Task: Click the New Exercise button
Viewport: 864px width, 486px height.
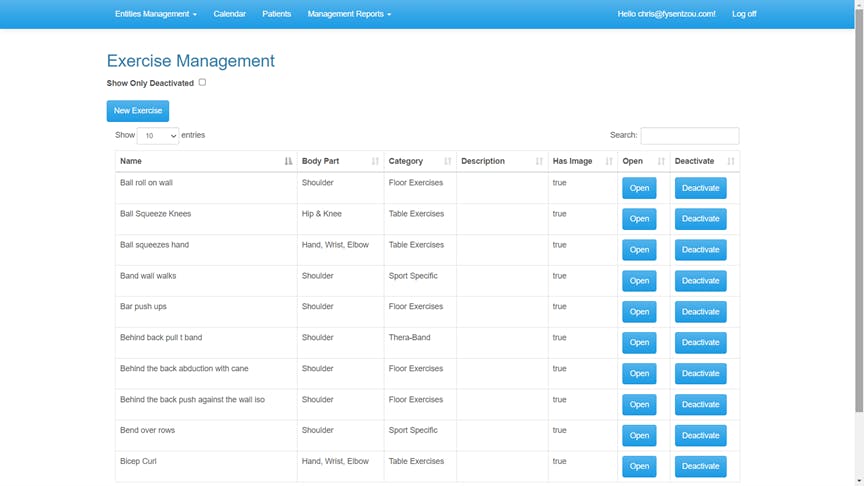Action: click(x=138, y=111)
